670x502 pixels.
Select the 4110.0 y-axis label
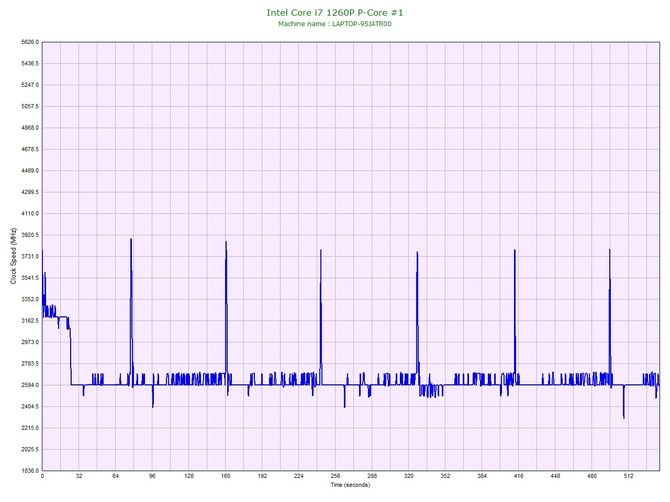click(x=30, y=214)
